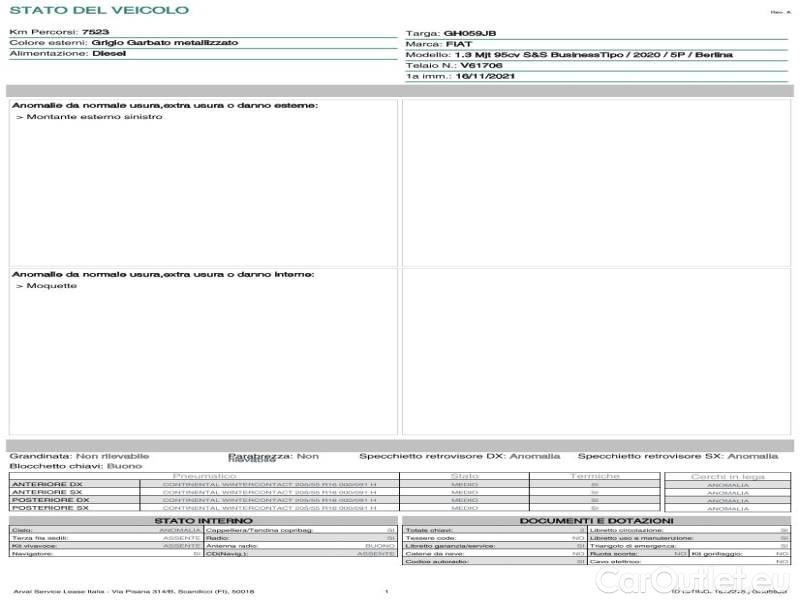The width and height of the screenshot is (800, 600).
Task: Click the 'STATO DEL VEICOLO' heading
Action: click(99, 10)
